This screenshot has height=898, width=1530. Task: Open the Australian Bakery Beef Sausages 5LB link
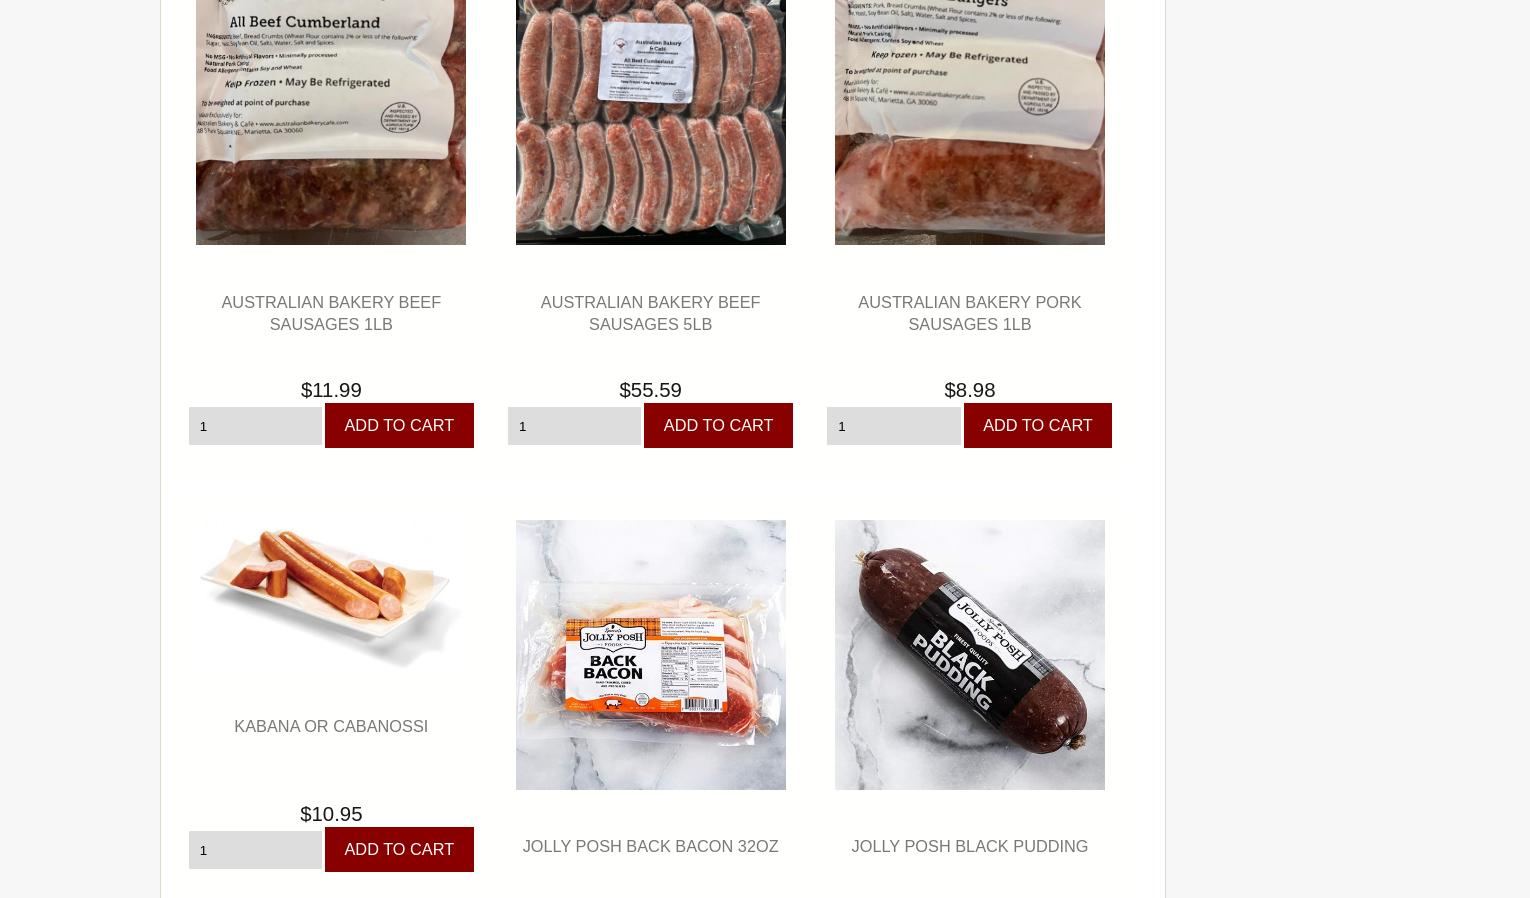click(650, 313)
